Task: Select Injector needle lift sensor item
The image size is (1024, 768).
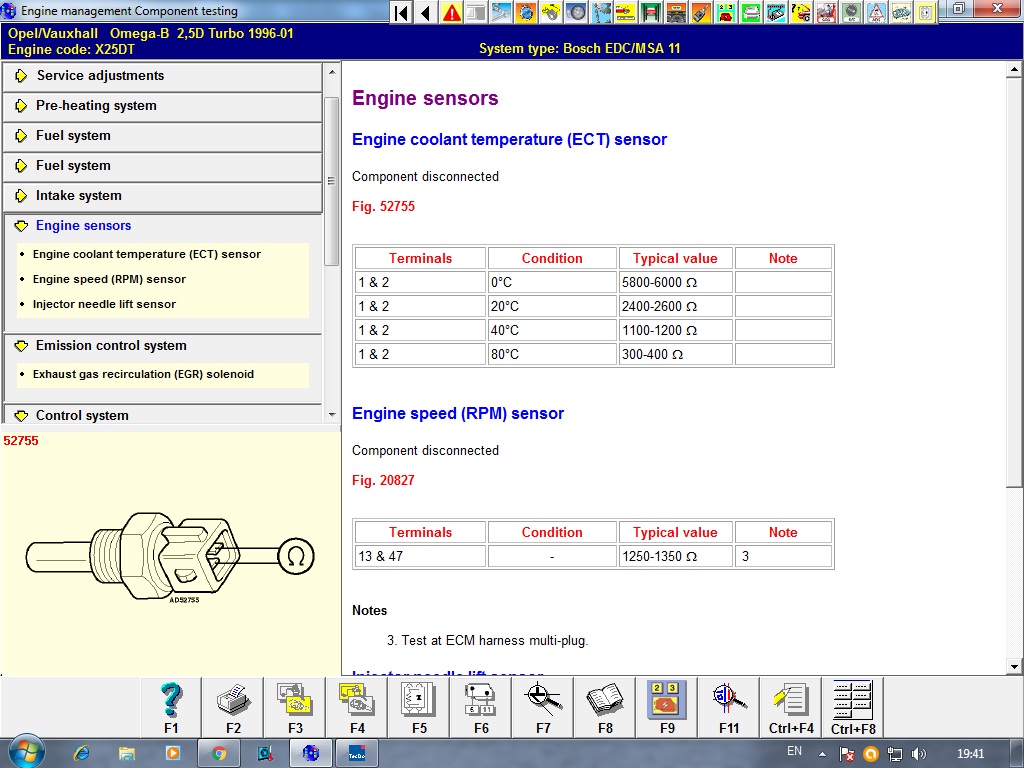Action: (104, 304)
